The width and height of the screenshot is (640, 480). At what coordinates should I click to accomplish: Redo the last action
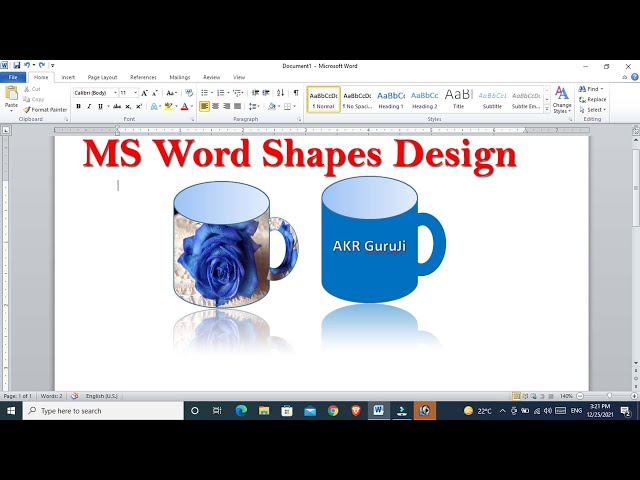point(42,65)
